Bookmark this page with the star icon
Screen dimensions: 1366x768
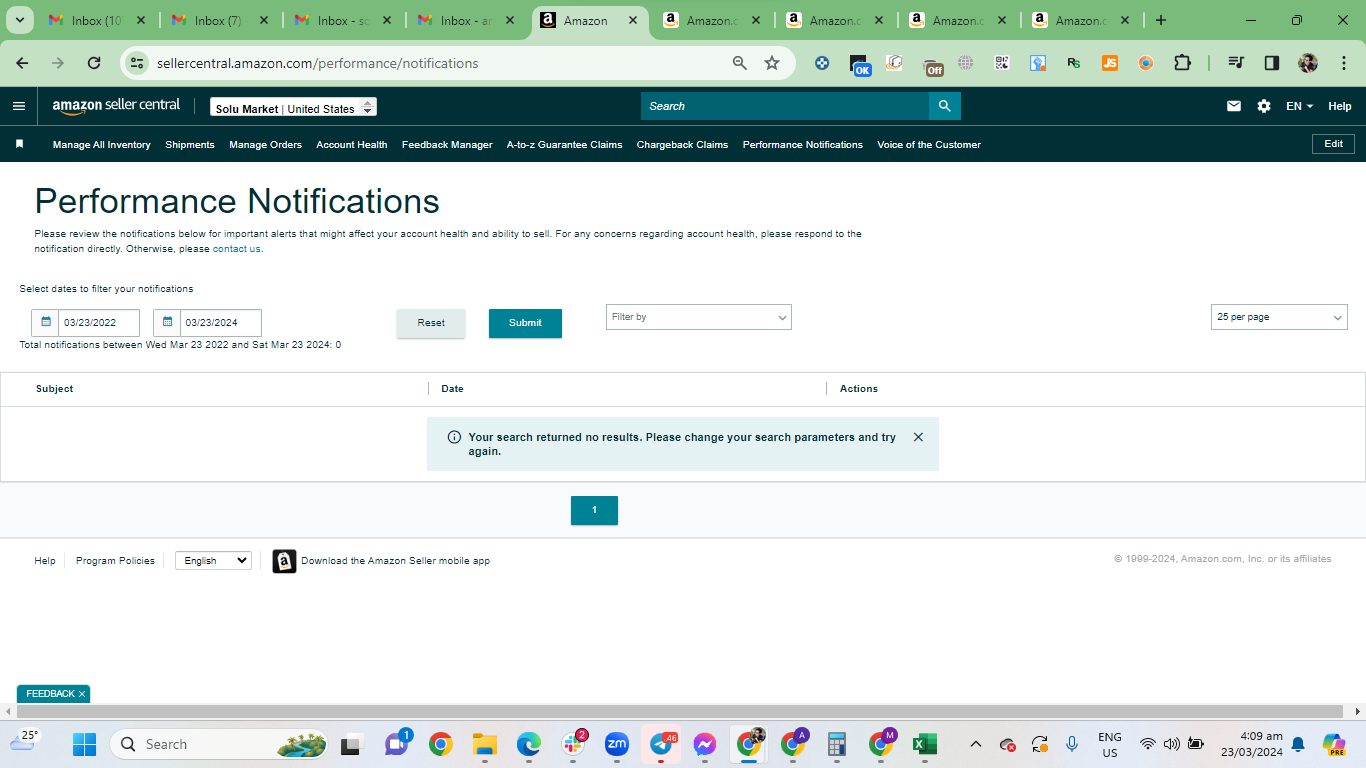pos(772,63)
